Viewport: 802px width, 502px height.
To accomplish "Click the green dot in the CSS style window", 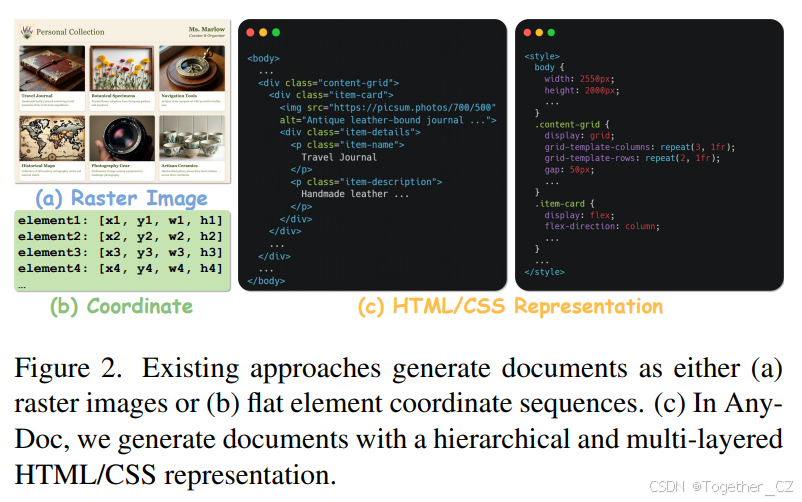I will click(551, 32).
